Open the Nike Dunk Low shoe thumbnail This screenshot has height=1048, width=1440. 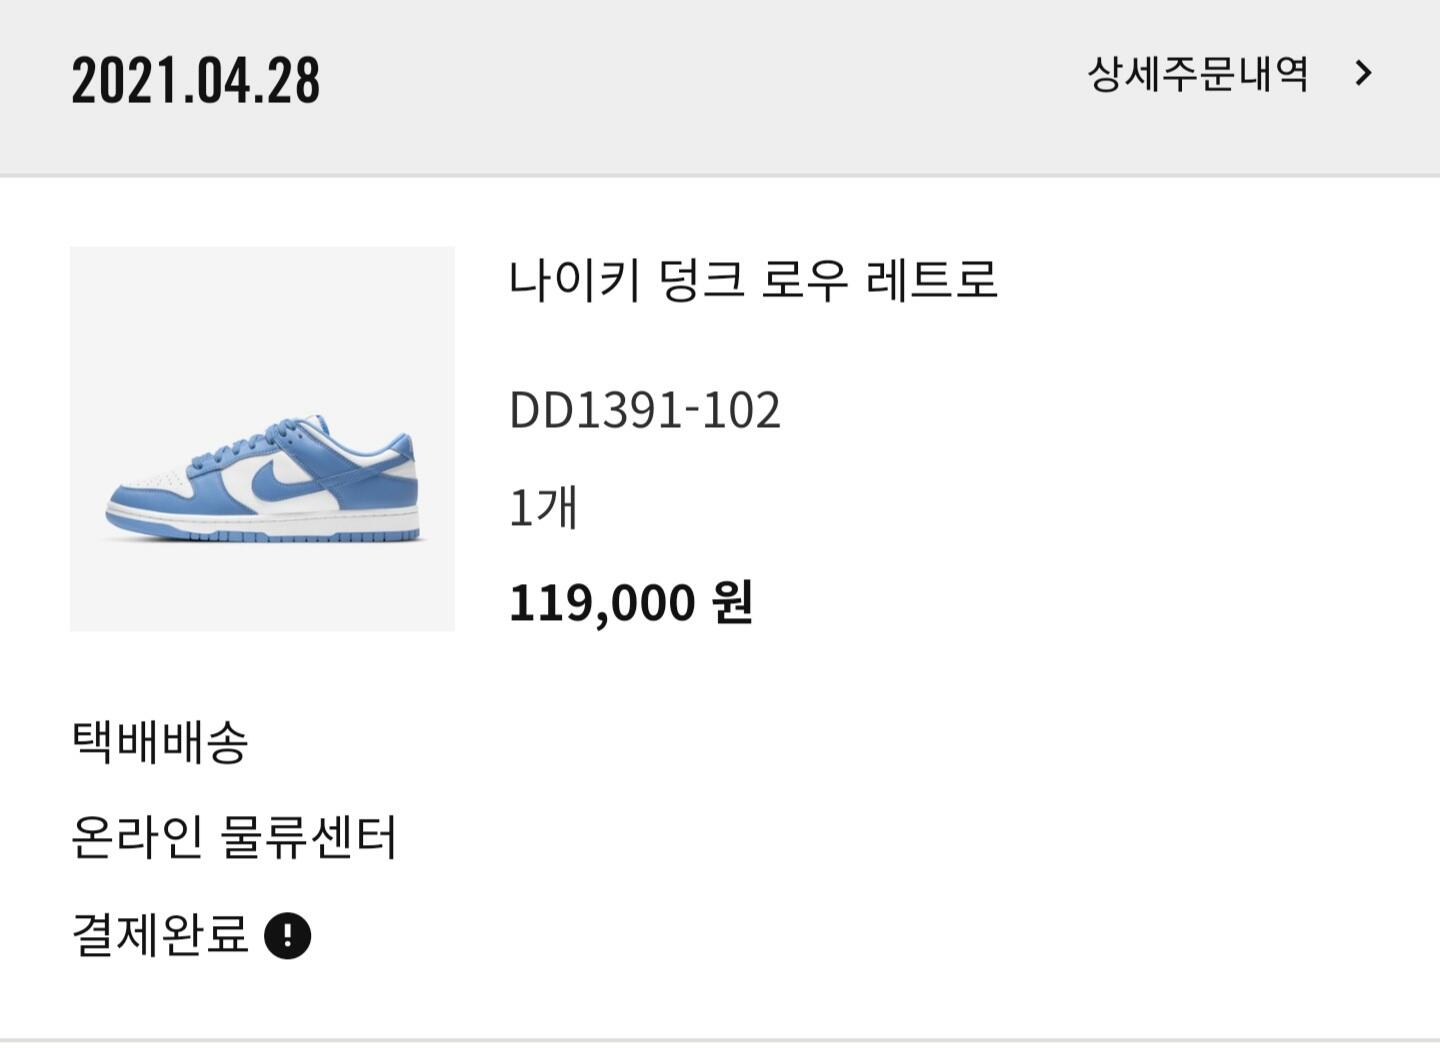262,439
